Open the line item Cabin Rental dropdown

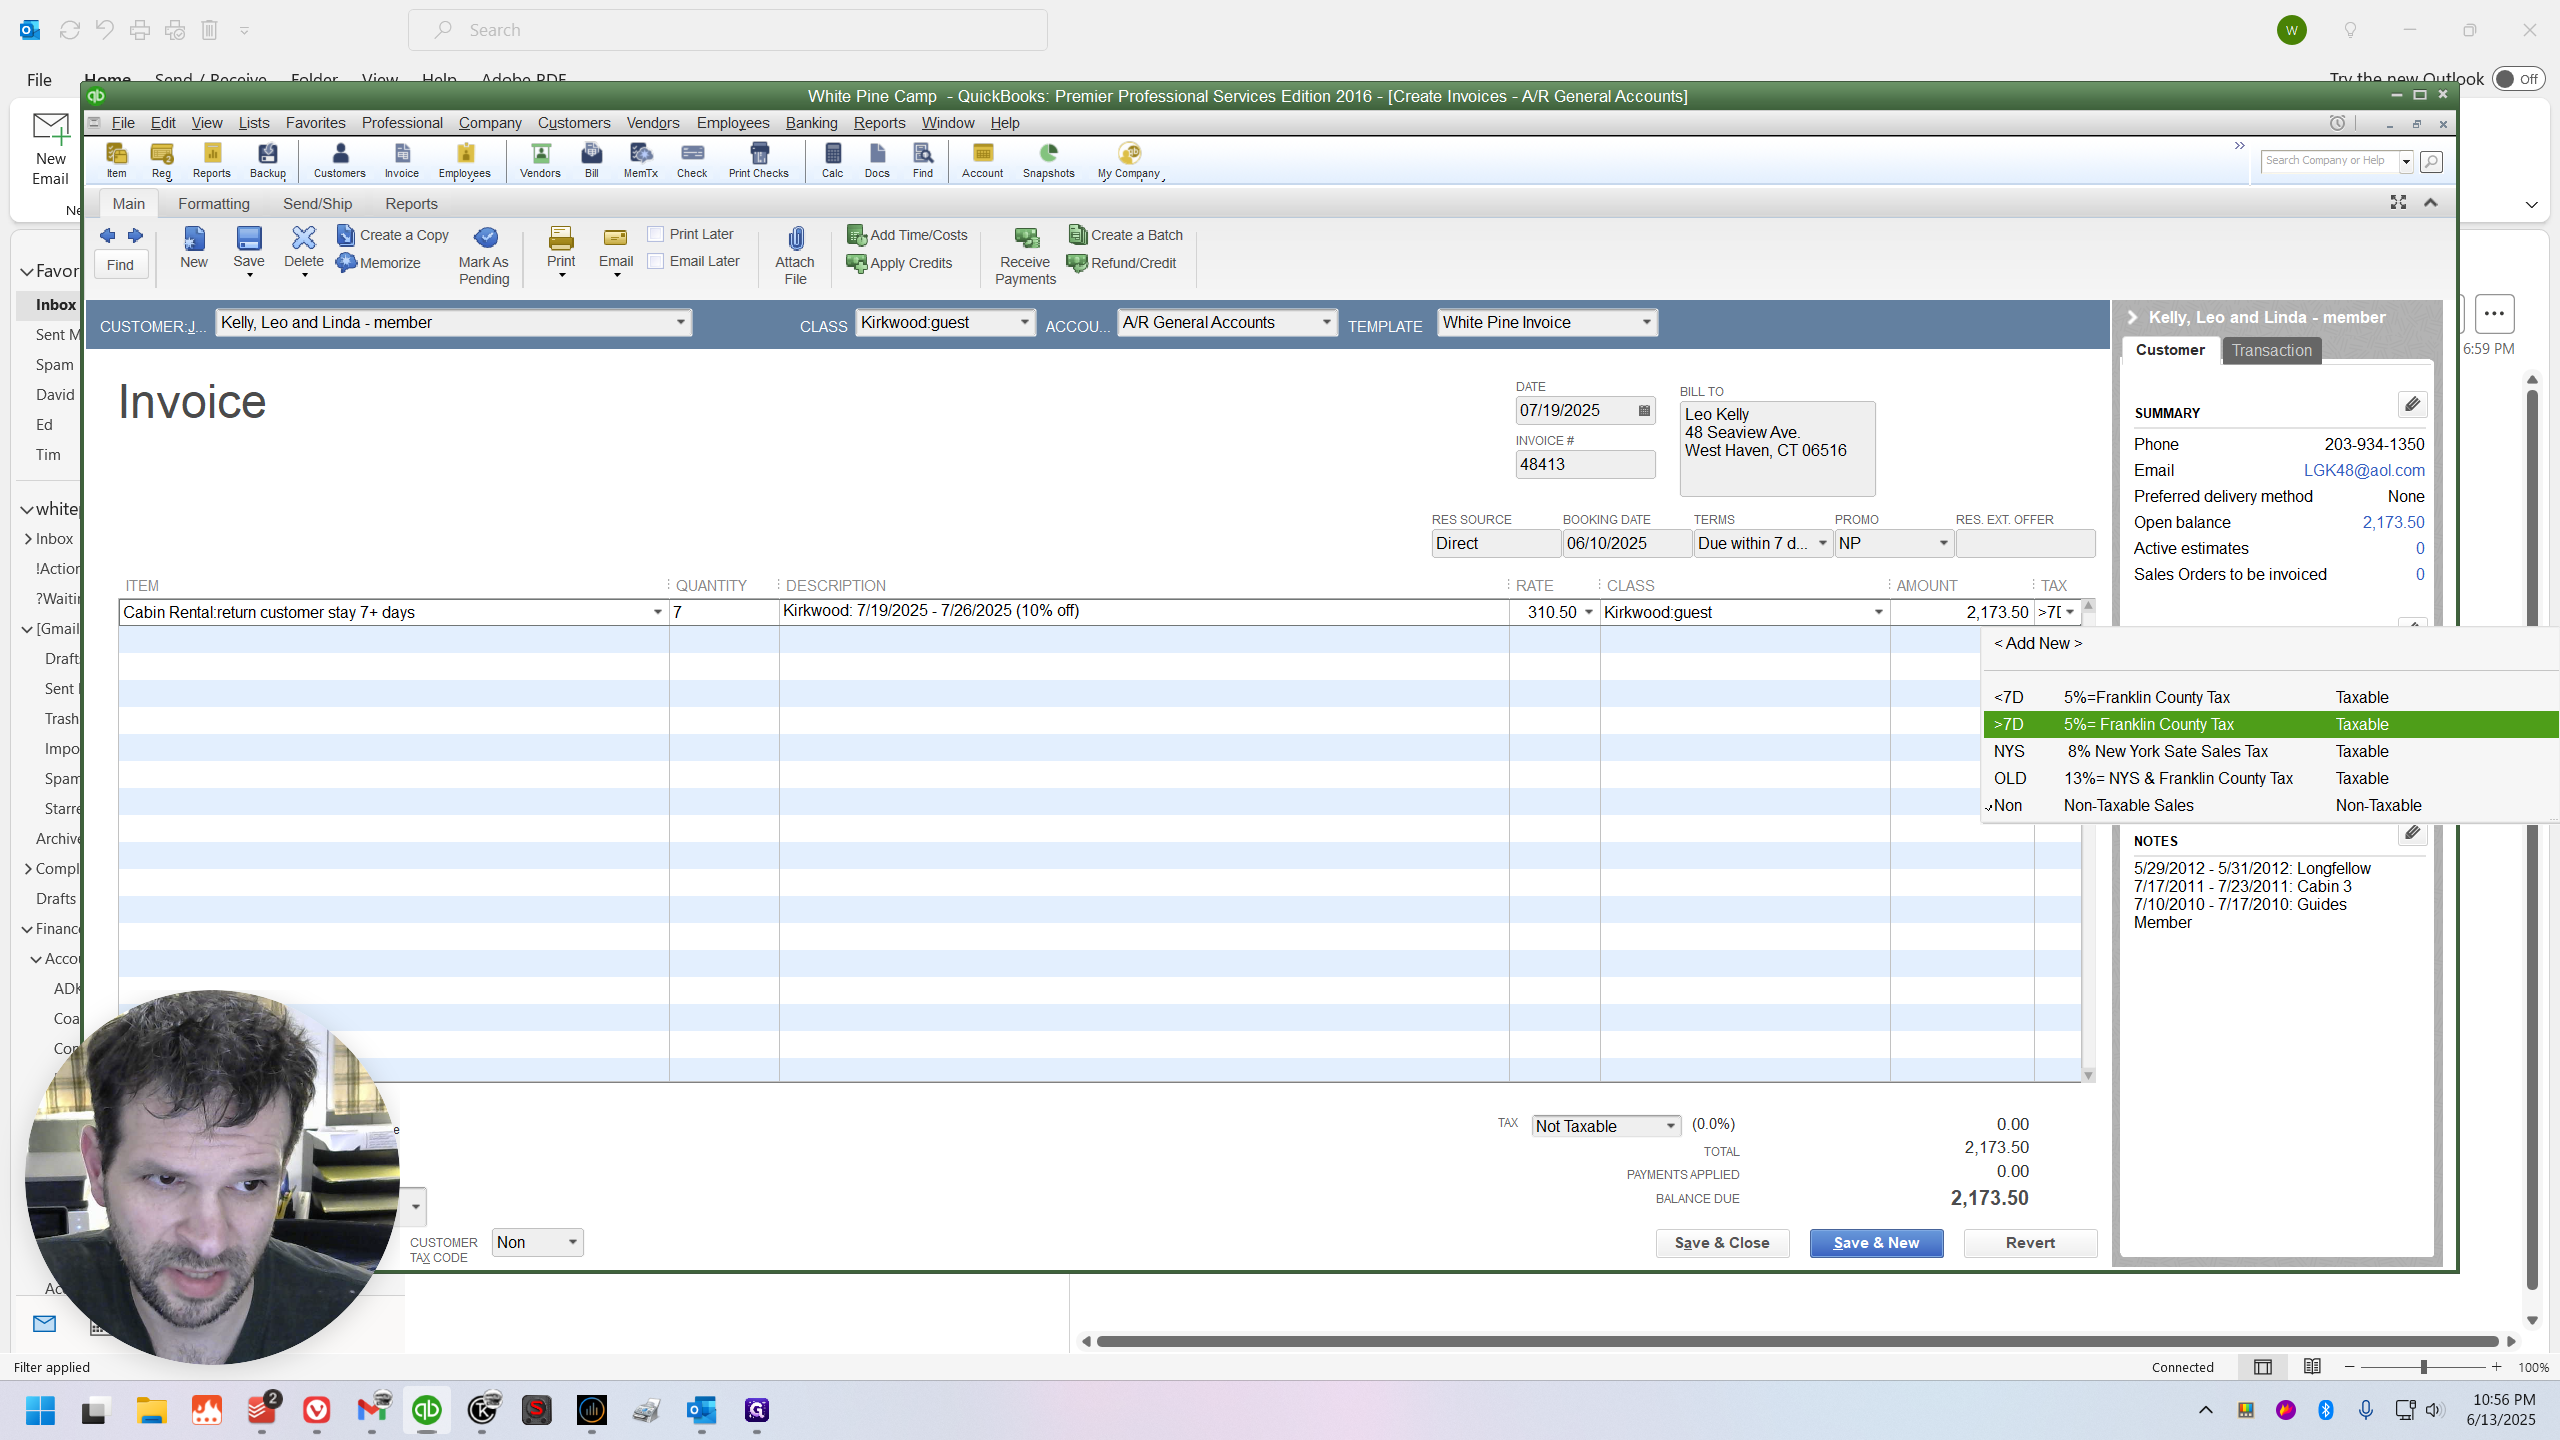coord(657,612)
